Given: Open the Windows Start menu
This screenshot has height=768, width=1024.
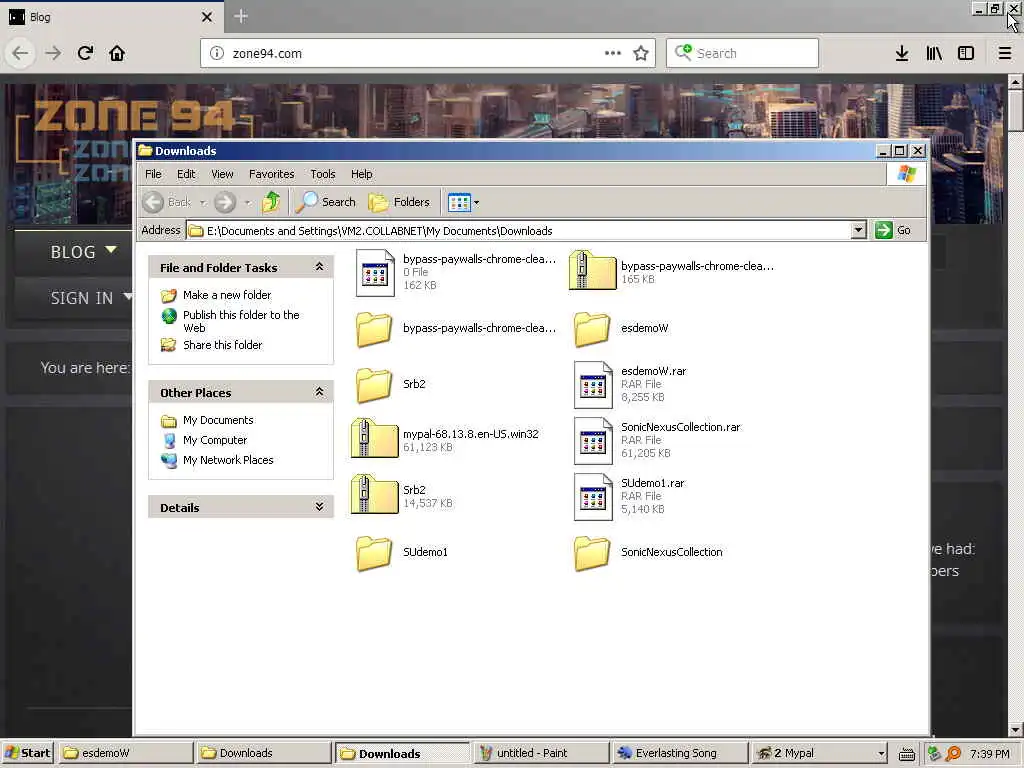Looking at the screenshot, I should [27, 754].
